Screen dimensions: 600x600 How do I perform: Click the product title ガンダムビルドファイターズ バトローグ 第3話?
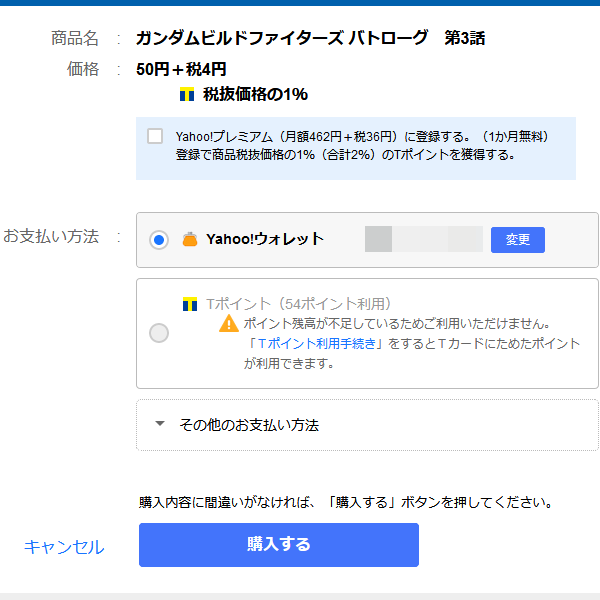310,38
